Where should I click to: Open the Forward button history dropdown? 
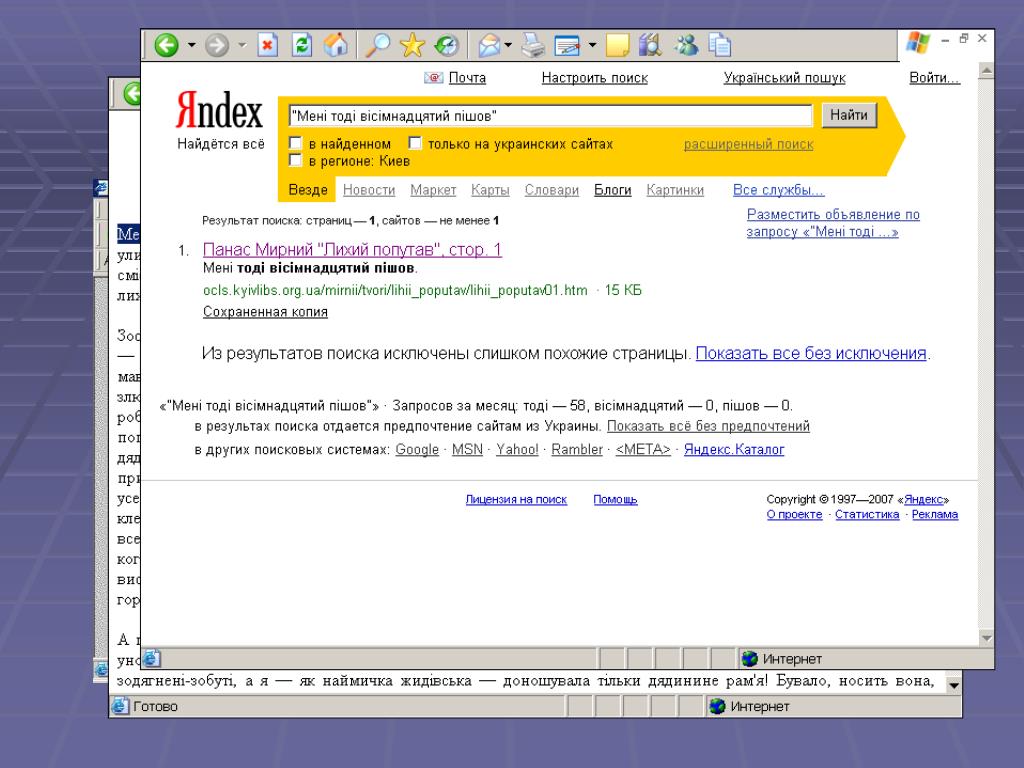[x=242, y=45]
